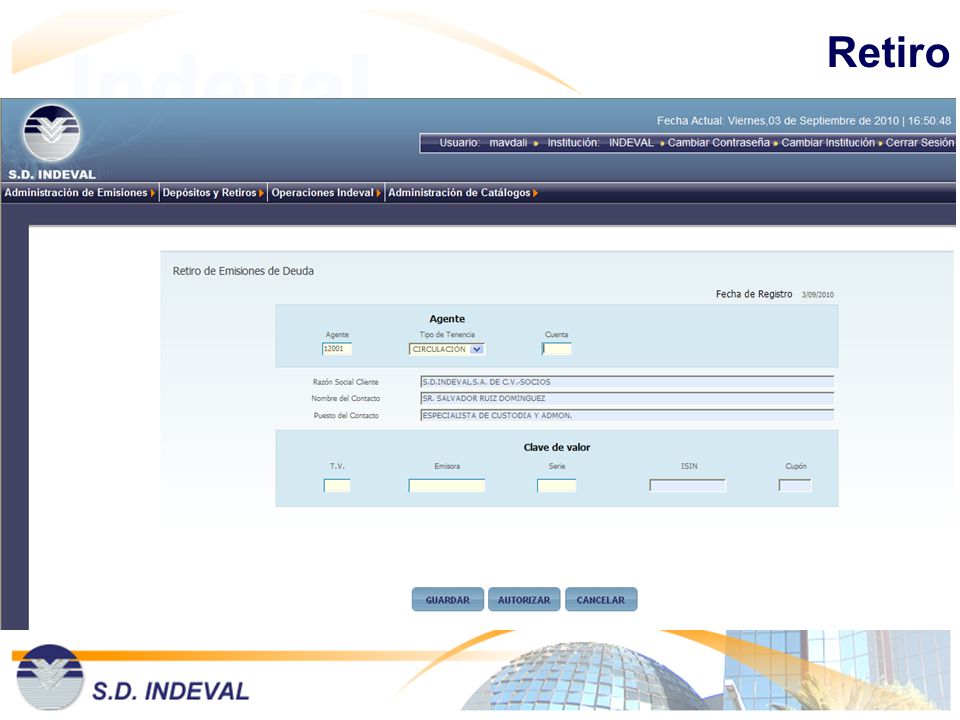The image size is (960, 720).
Task: Click the Serie input field
Action: click(x=557, y=486)
